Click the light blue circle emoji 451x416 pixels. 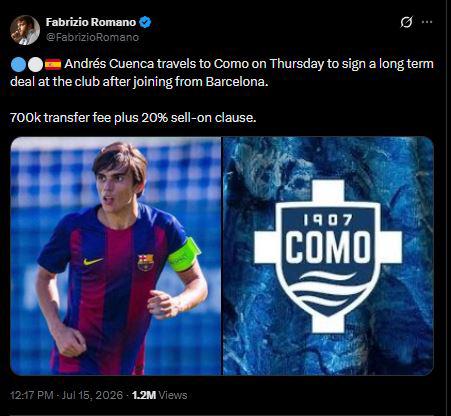click(x=18, y=64)
